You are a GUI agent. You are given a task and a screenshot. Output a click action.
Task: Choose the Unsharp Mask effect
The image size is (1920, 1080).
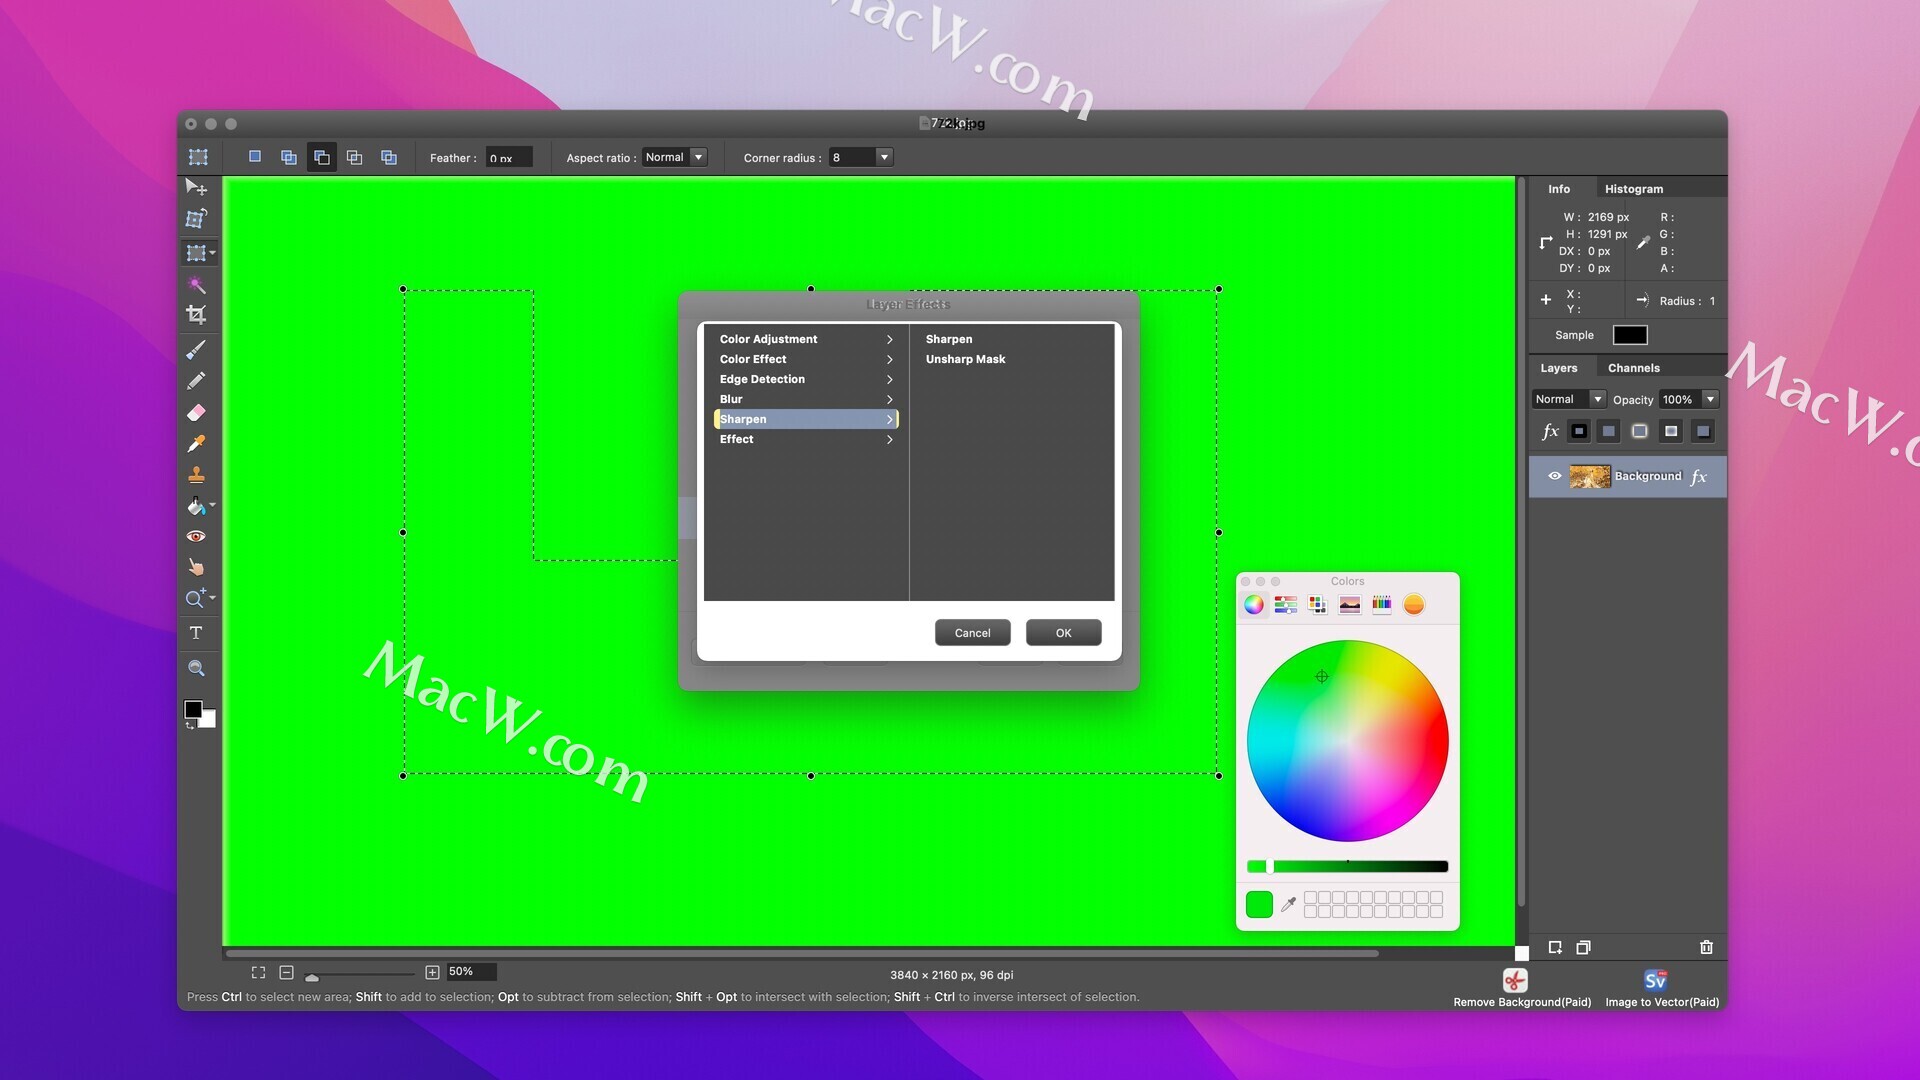click(x=965, y=359)
